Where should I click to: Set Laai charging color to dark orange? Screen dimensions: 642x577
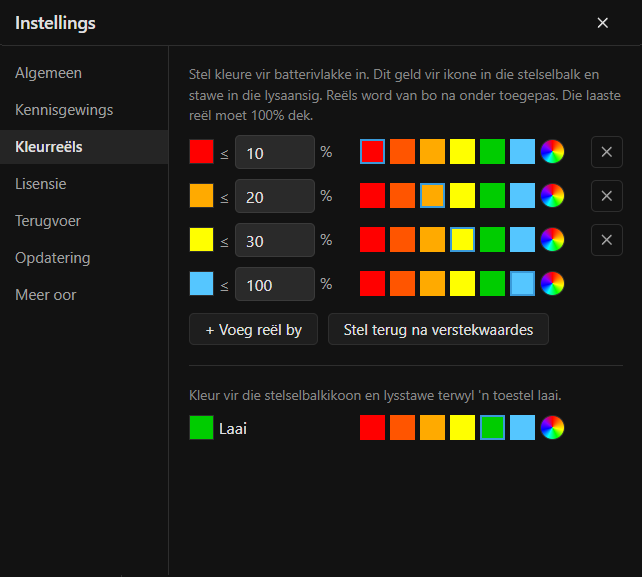click(x=402, y=428)
